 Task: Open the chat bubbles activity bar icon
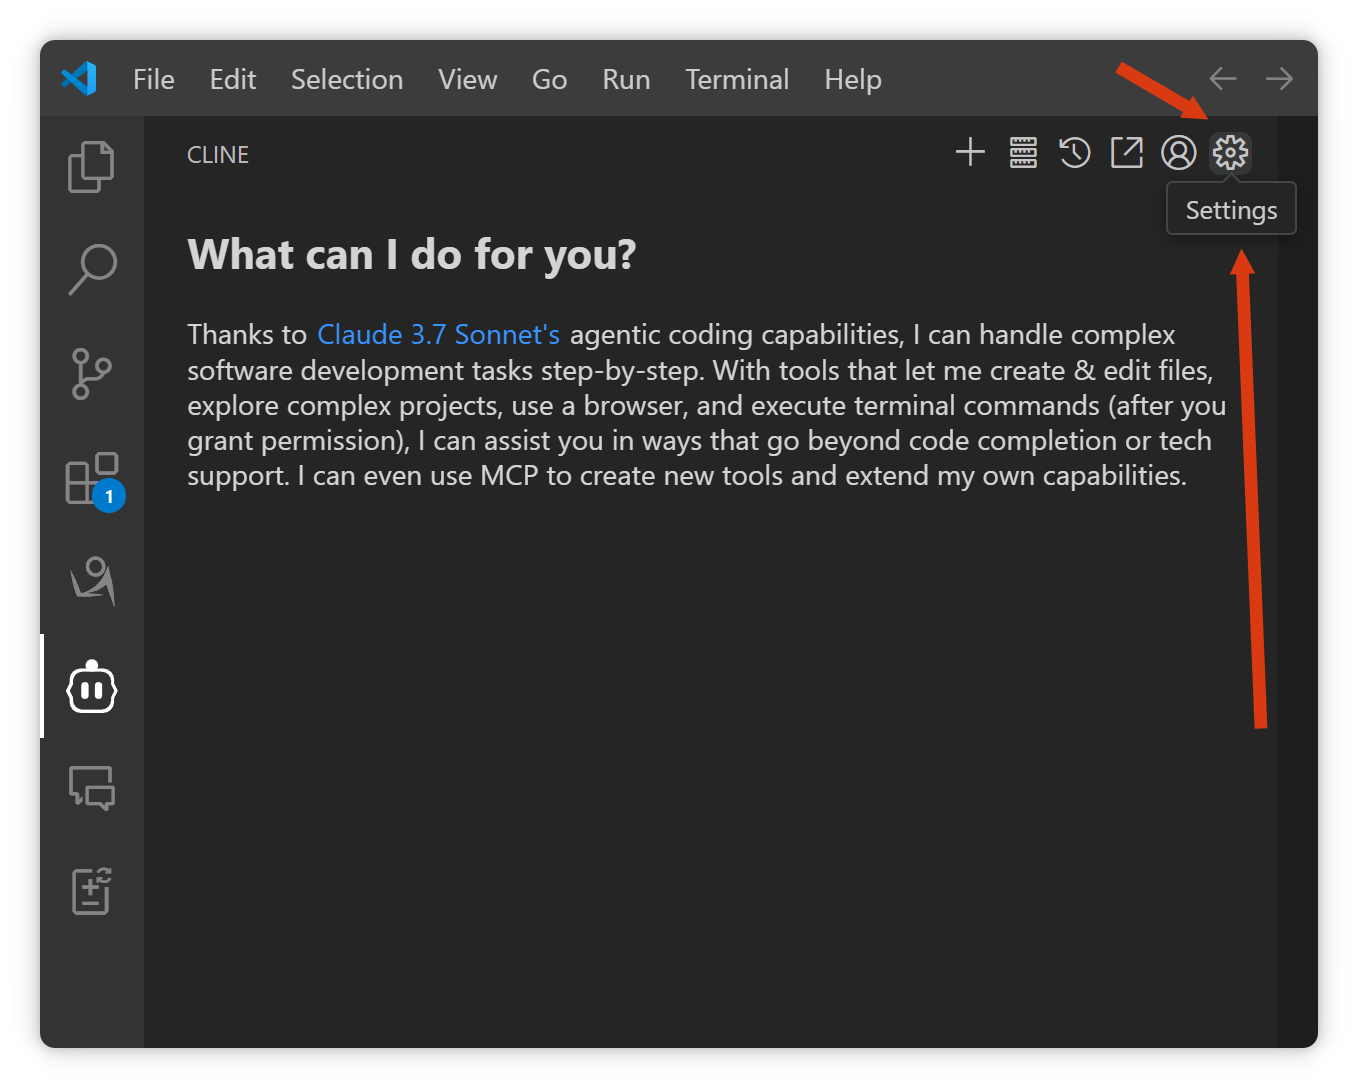(91, 788)
